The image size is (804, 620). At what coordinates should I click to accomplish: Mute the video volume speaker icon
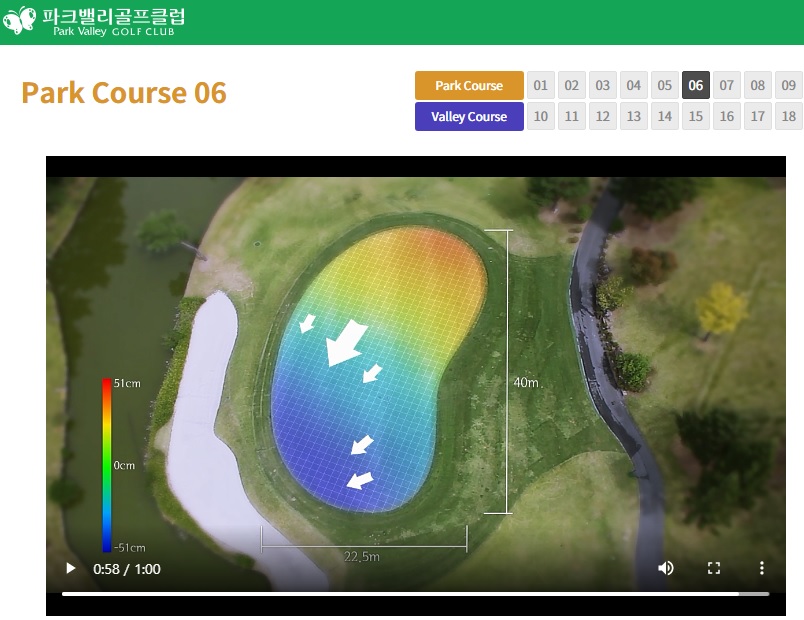click(x=666, y=568)
